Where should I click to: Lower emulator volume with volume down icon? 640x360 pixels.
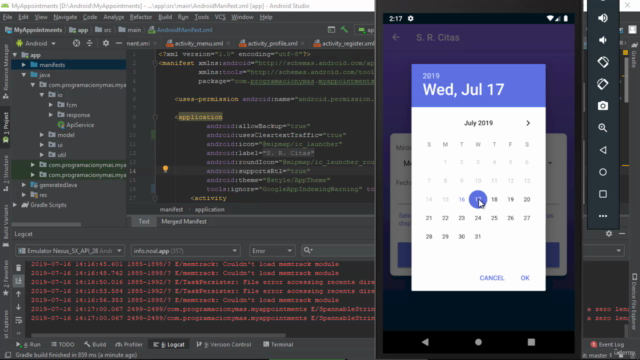(x=603, y=40)
